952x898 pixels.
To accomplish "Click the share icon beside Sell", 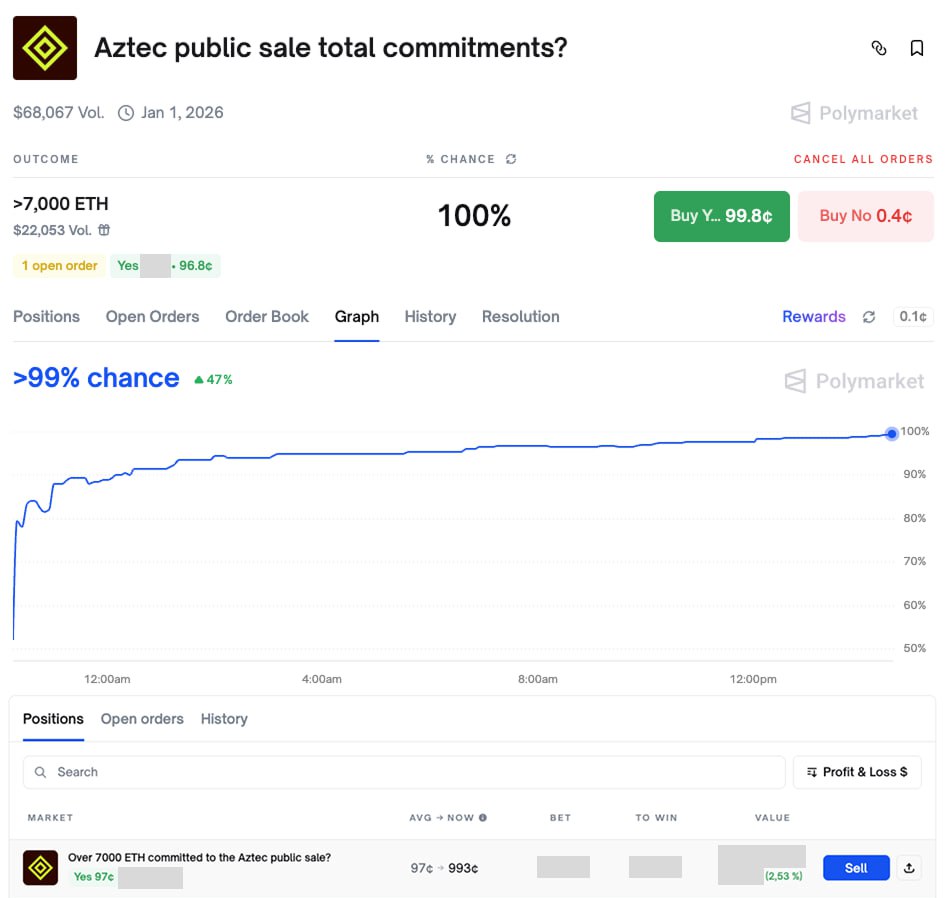I will (x=909, y=868).
